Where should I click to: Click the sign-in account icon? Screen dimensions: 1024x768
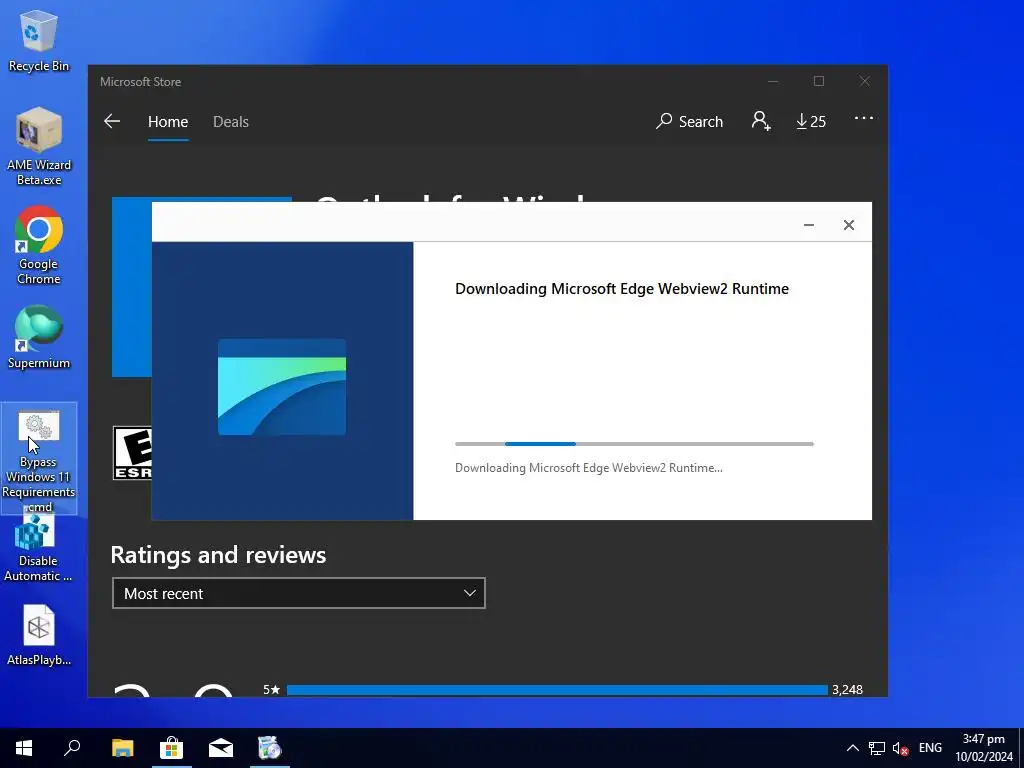pyautogui.click(x=761, y=121)
